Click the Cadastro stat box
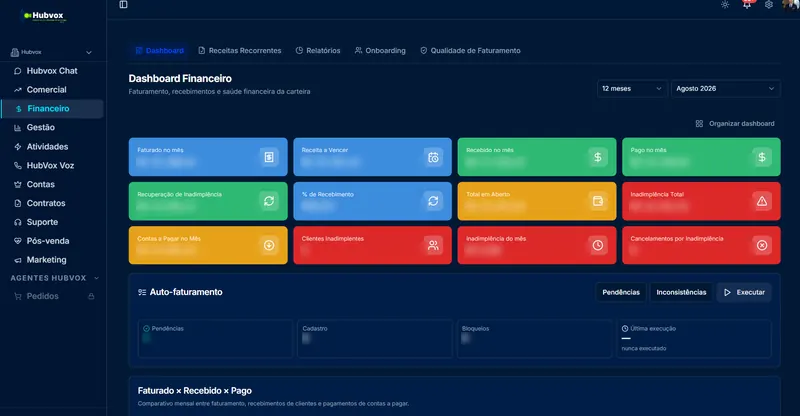This screenshot has width=800, height=416. (x=374, y=338)
